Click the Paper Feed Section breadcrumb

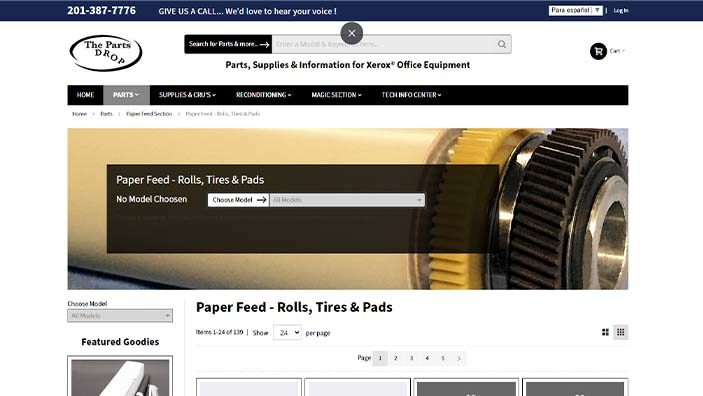click(149, 114)
